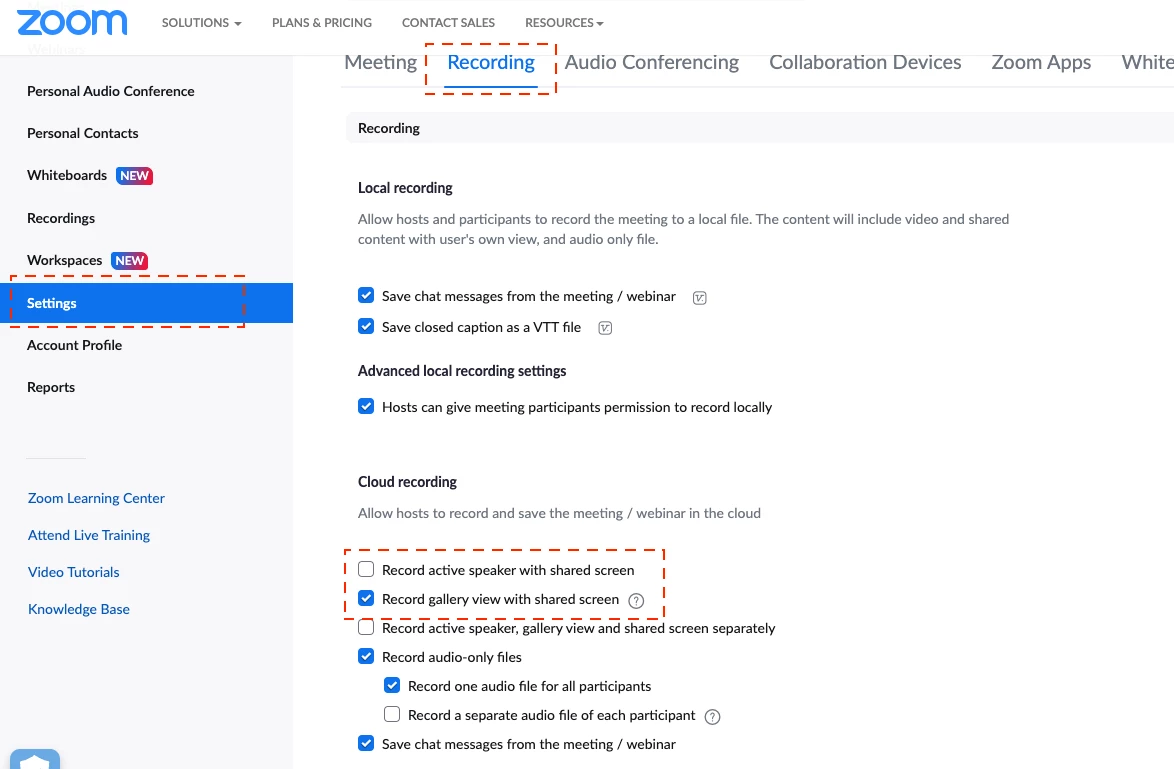Open the Collaboration Devices tab
1174x769 pixels.
click(x=866, y=62)
